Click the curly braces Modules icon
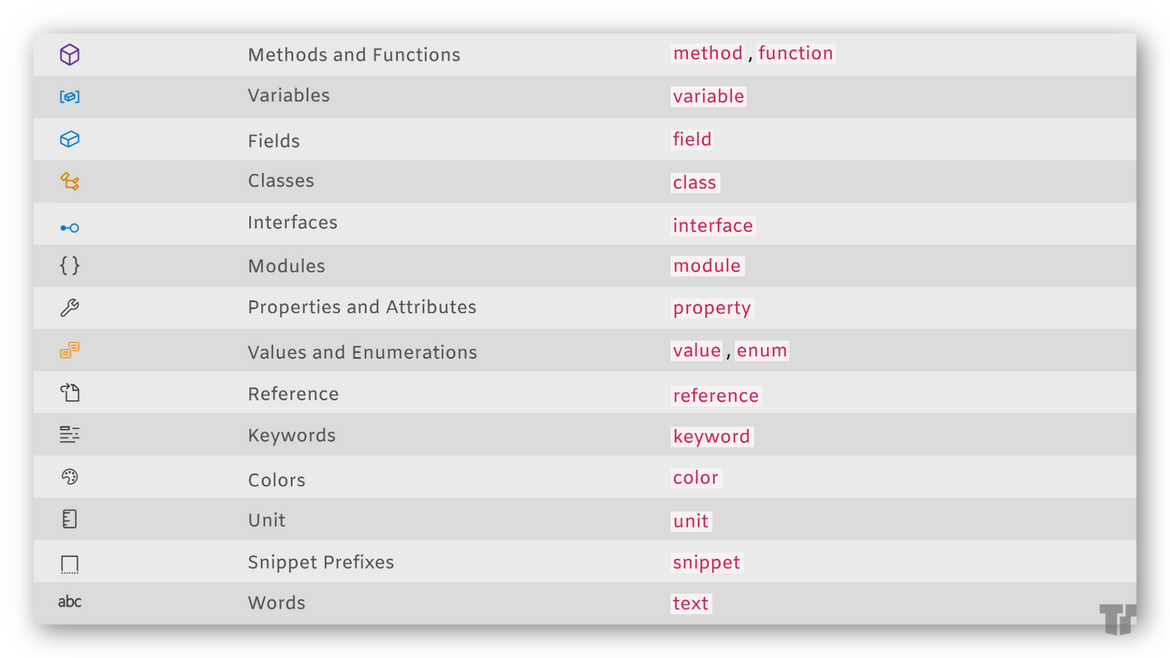Screen dimensions: 1170x658 click(x=69, y=266)
